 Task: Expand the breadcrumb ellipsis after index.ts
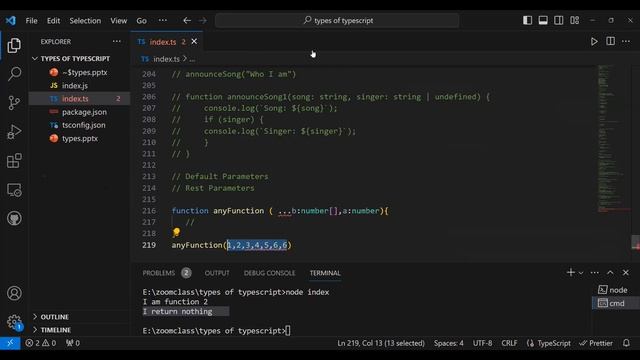pyautogui.click(x=192, y=59)
